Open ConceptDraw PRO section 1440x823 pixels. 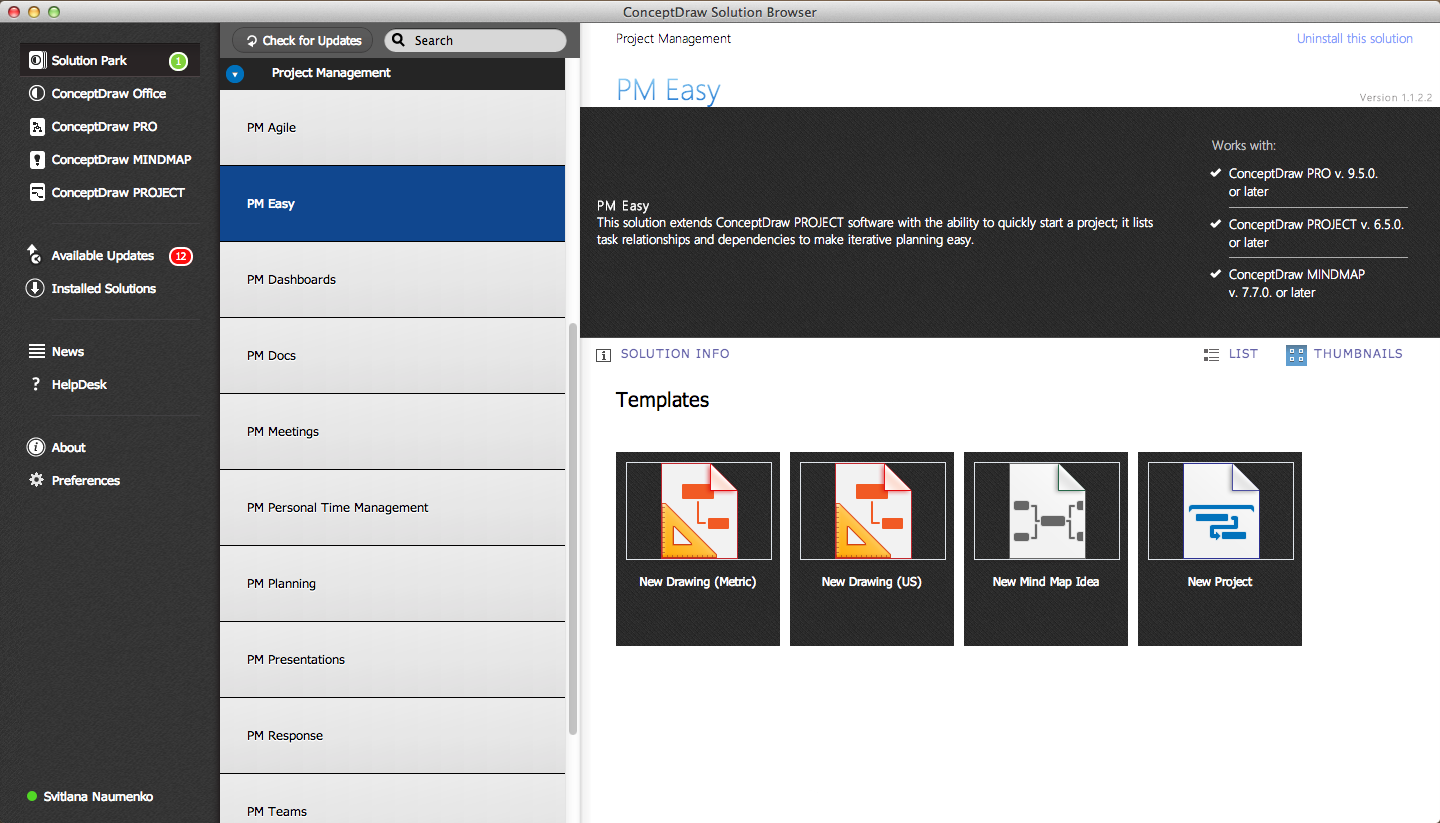pyautogui.click(x=104, y=127)
